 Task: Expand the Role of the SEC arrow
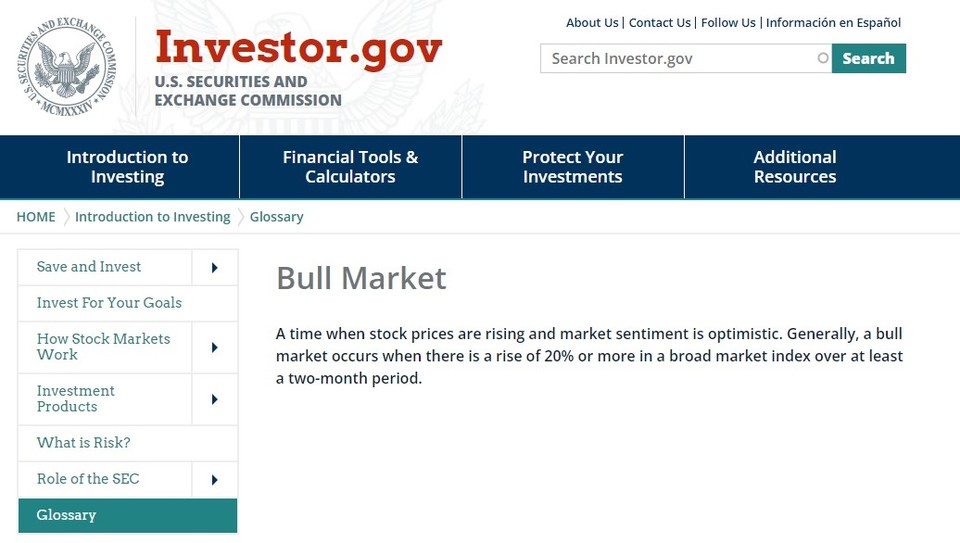[x=215, y=479]
